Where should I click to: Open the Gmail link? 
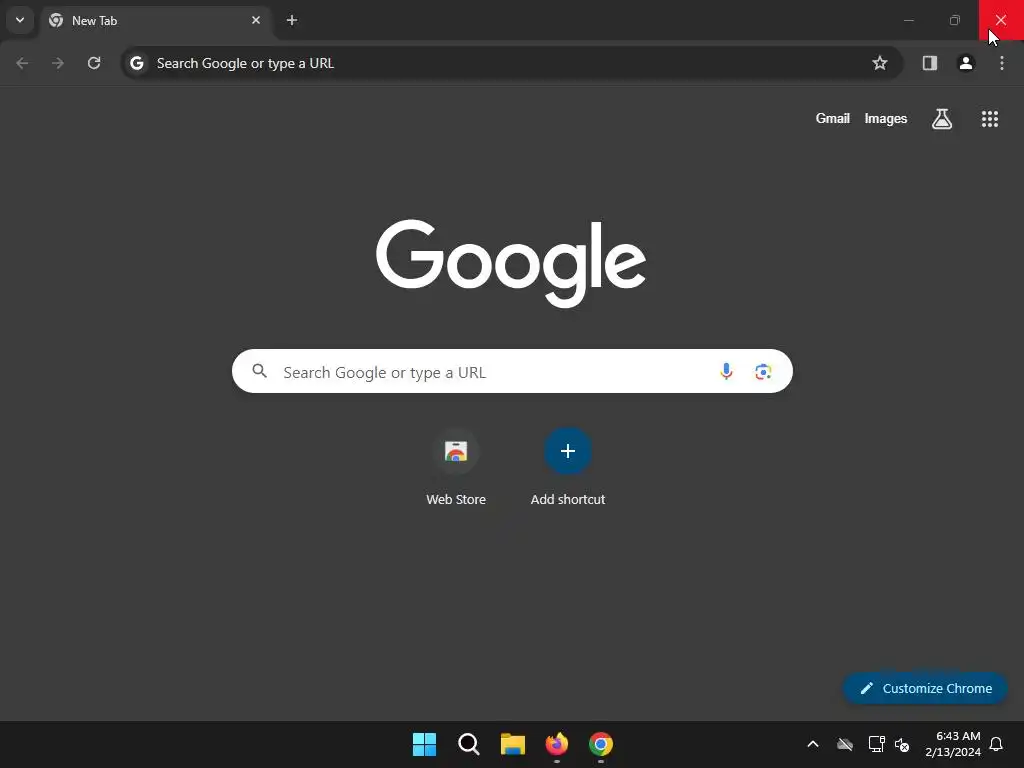point(833,119)
